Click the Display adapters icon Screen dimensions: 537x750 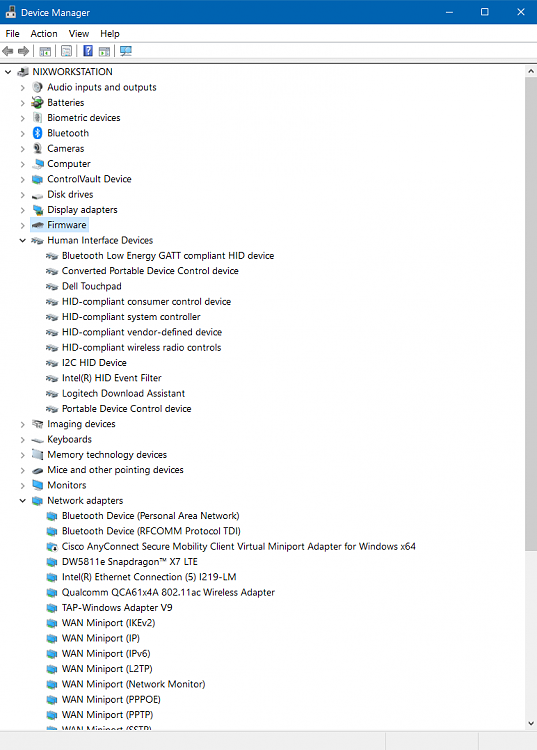point(37,210)
